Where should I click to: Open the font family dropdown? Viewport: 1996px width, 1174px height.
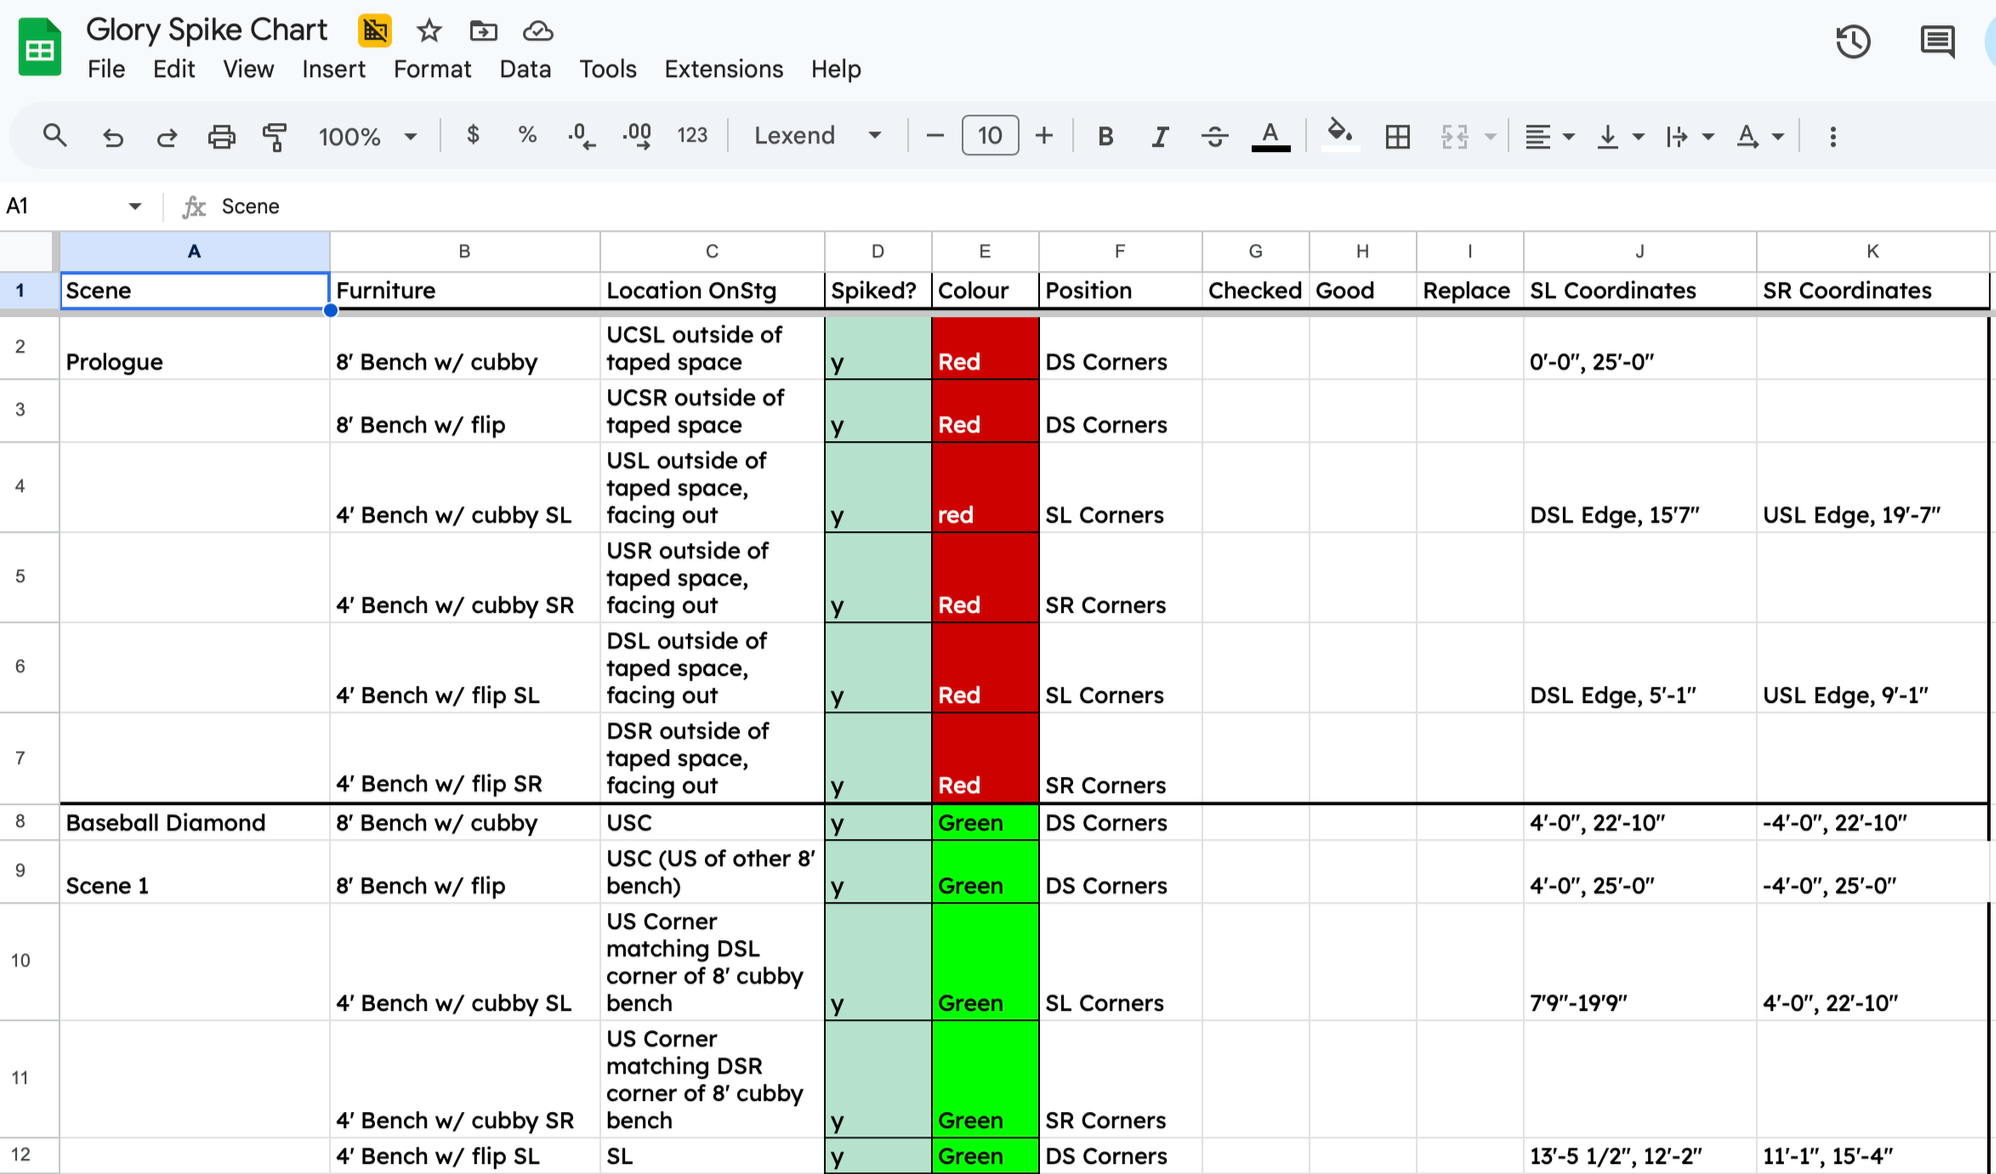[817, 136]
